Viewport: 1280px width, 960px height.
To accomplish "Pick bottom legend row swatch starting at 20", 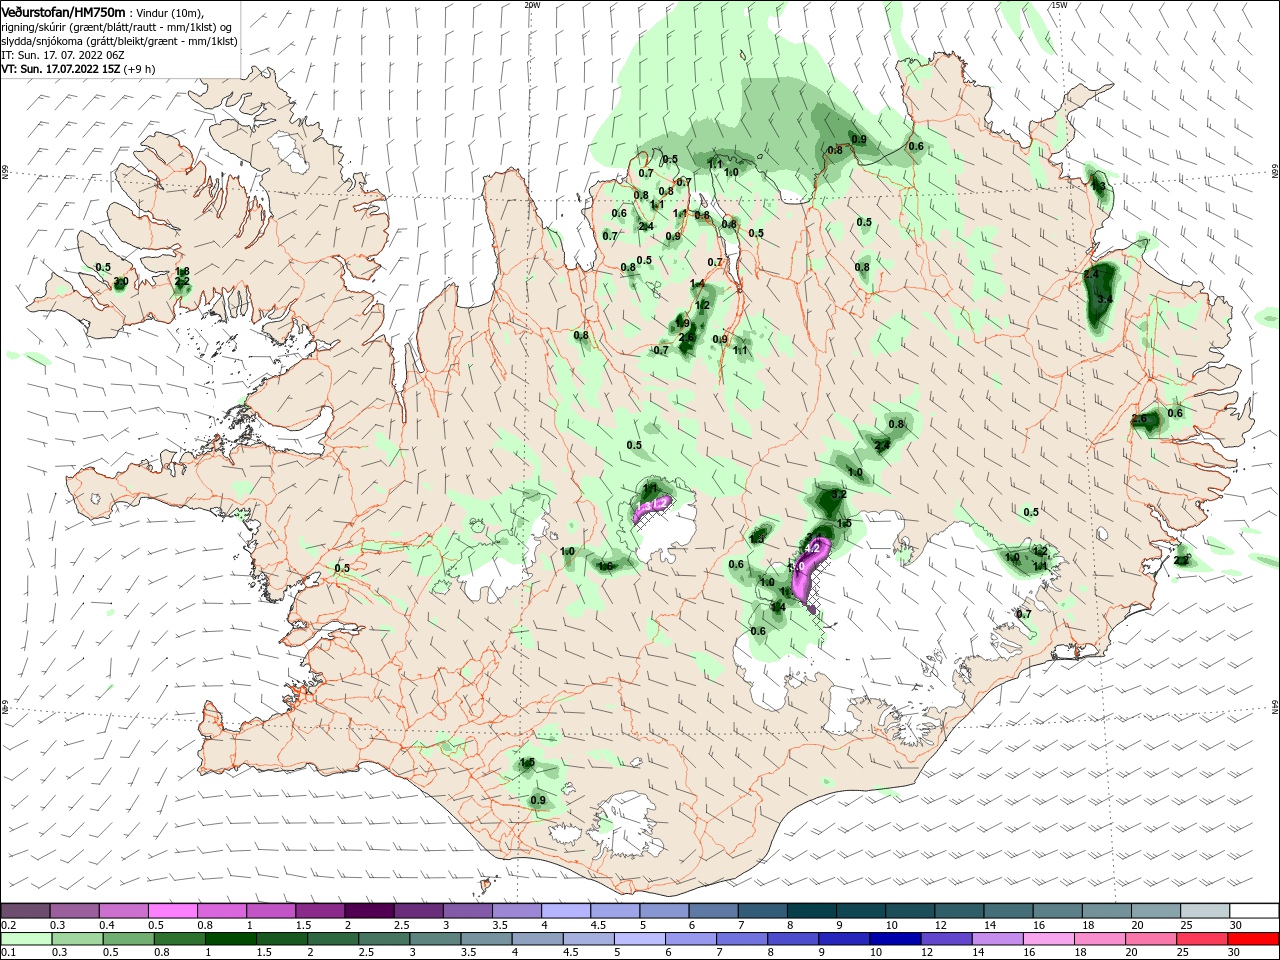I will pyautogui.click(x=1151, y=939).
